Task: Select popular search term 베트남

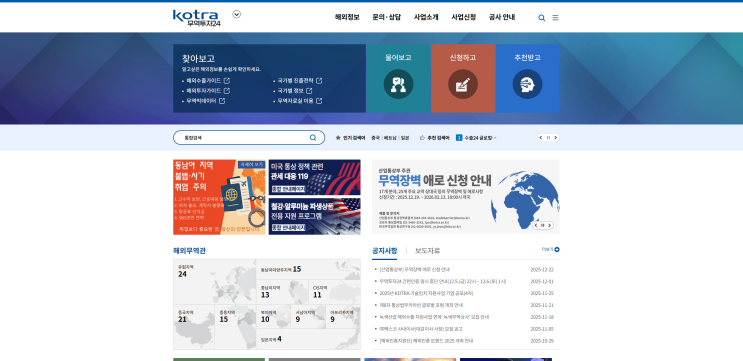Action: coord(390,138)
